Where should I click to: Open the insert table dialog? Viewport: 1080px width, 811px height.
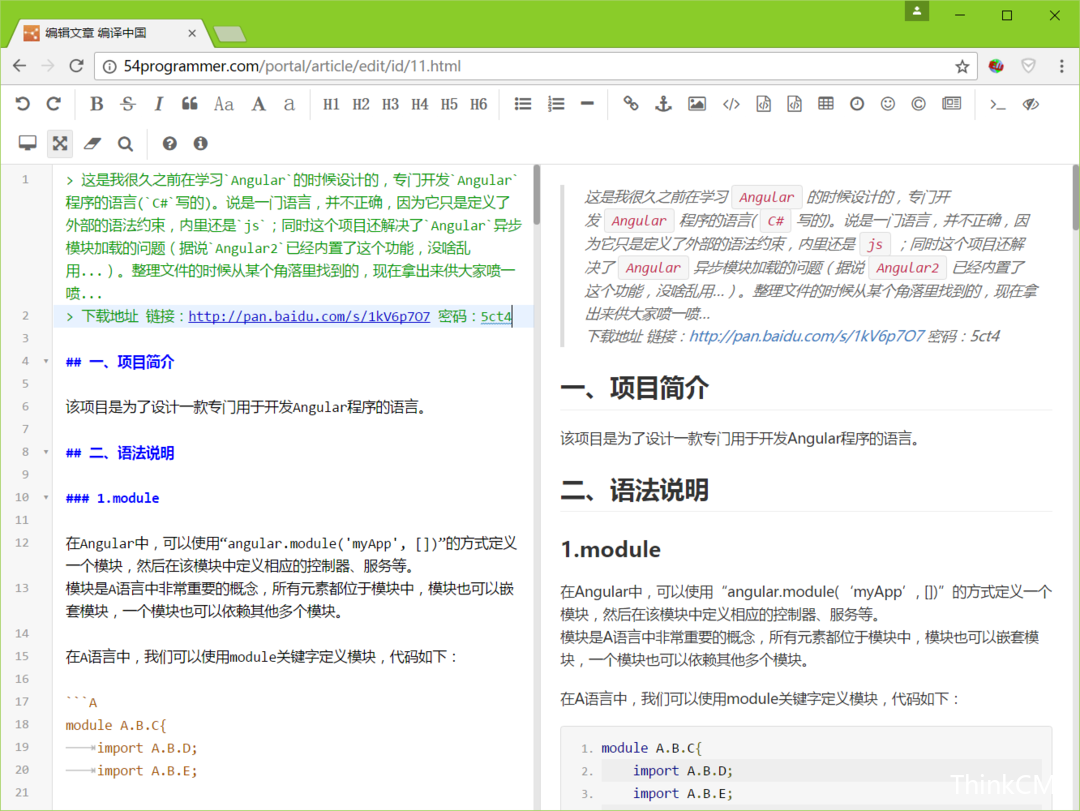pyautogui.click(x=826, y=104)
